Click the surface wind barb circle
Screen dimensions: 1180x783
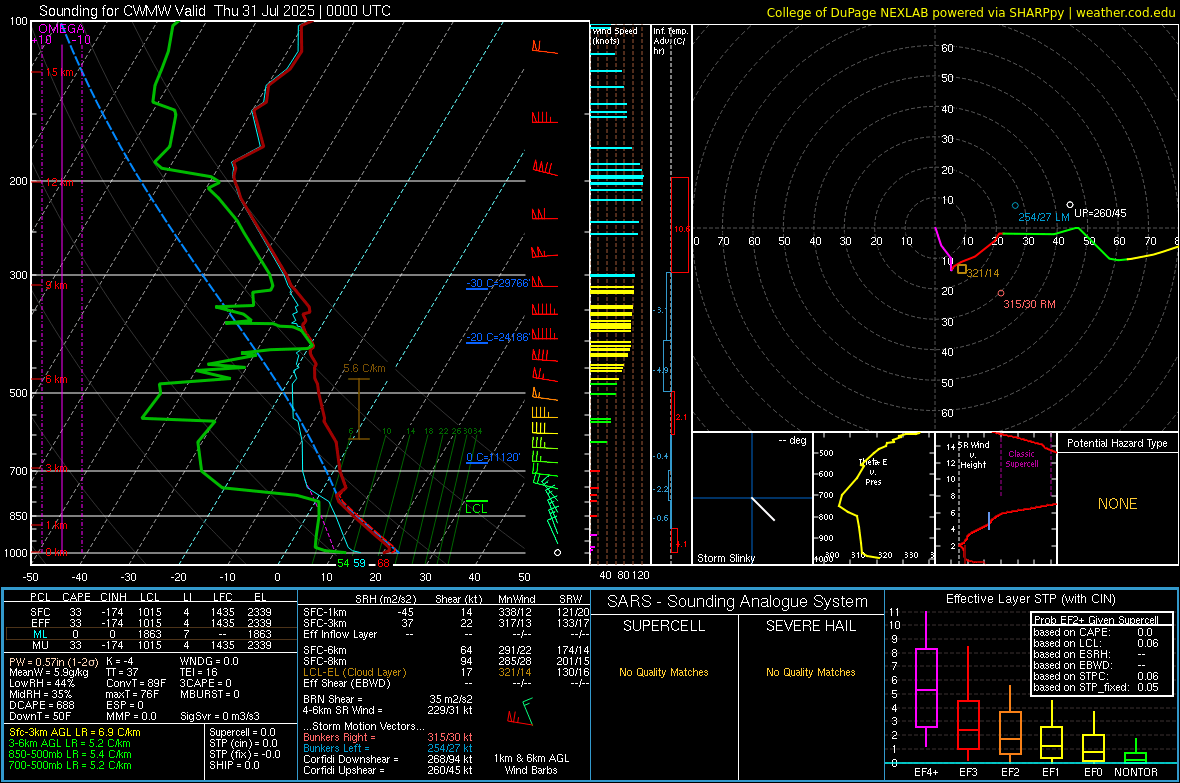(x=558, y=553)
